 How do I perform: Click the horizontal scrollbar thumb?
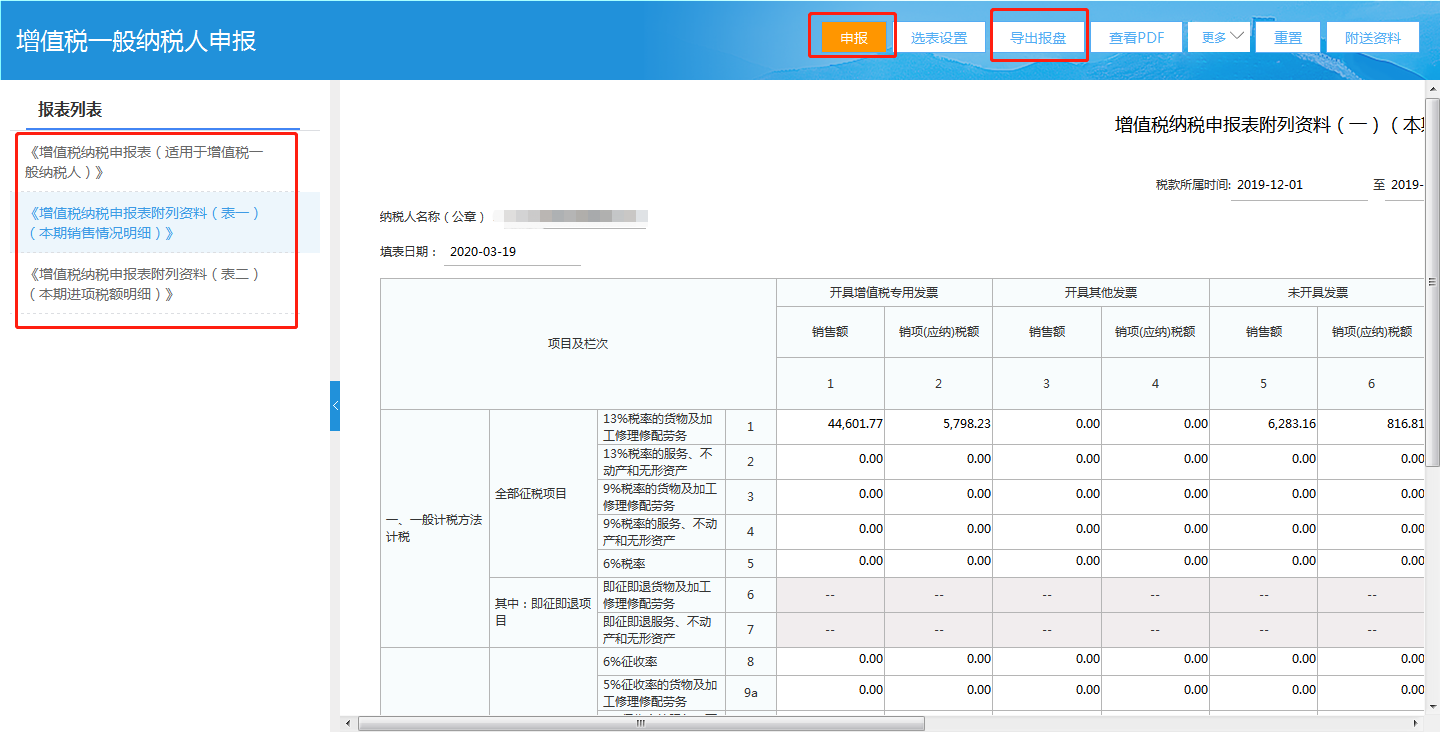click(640, 723)
